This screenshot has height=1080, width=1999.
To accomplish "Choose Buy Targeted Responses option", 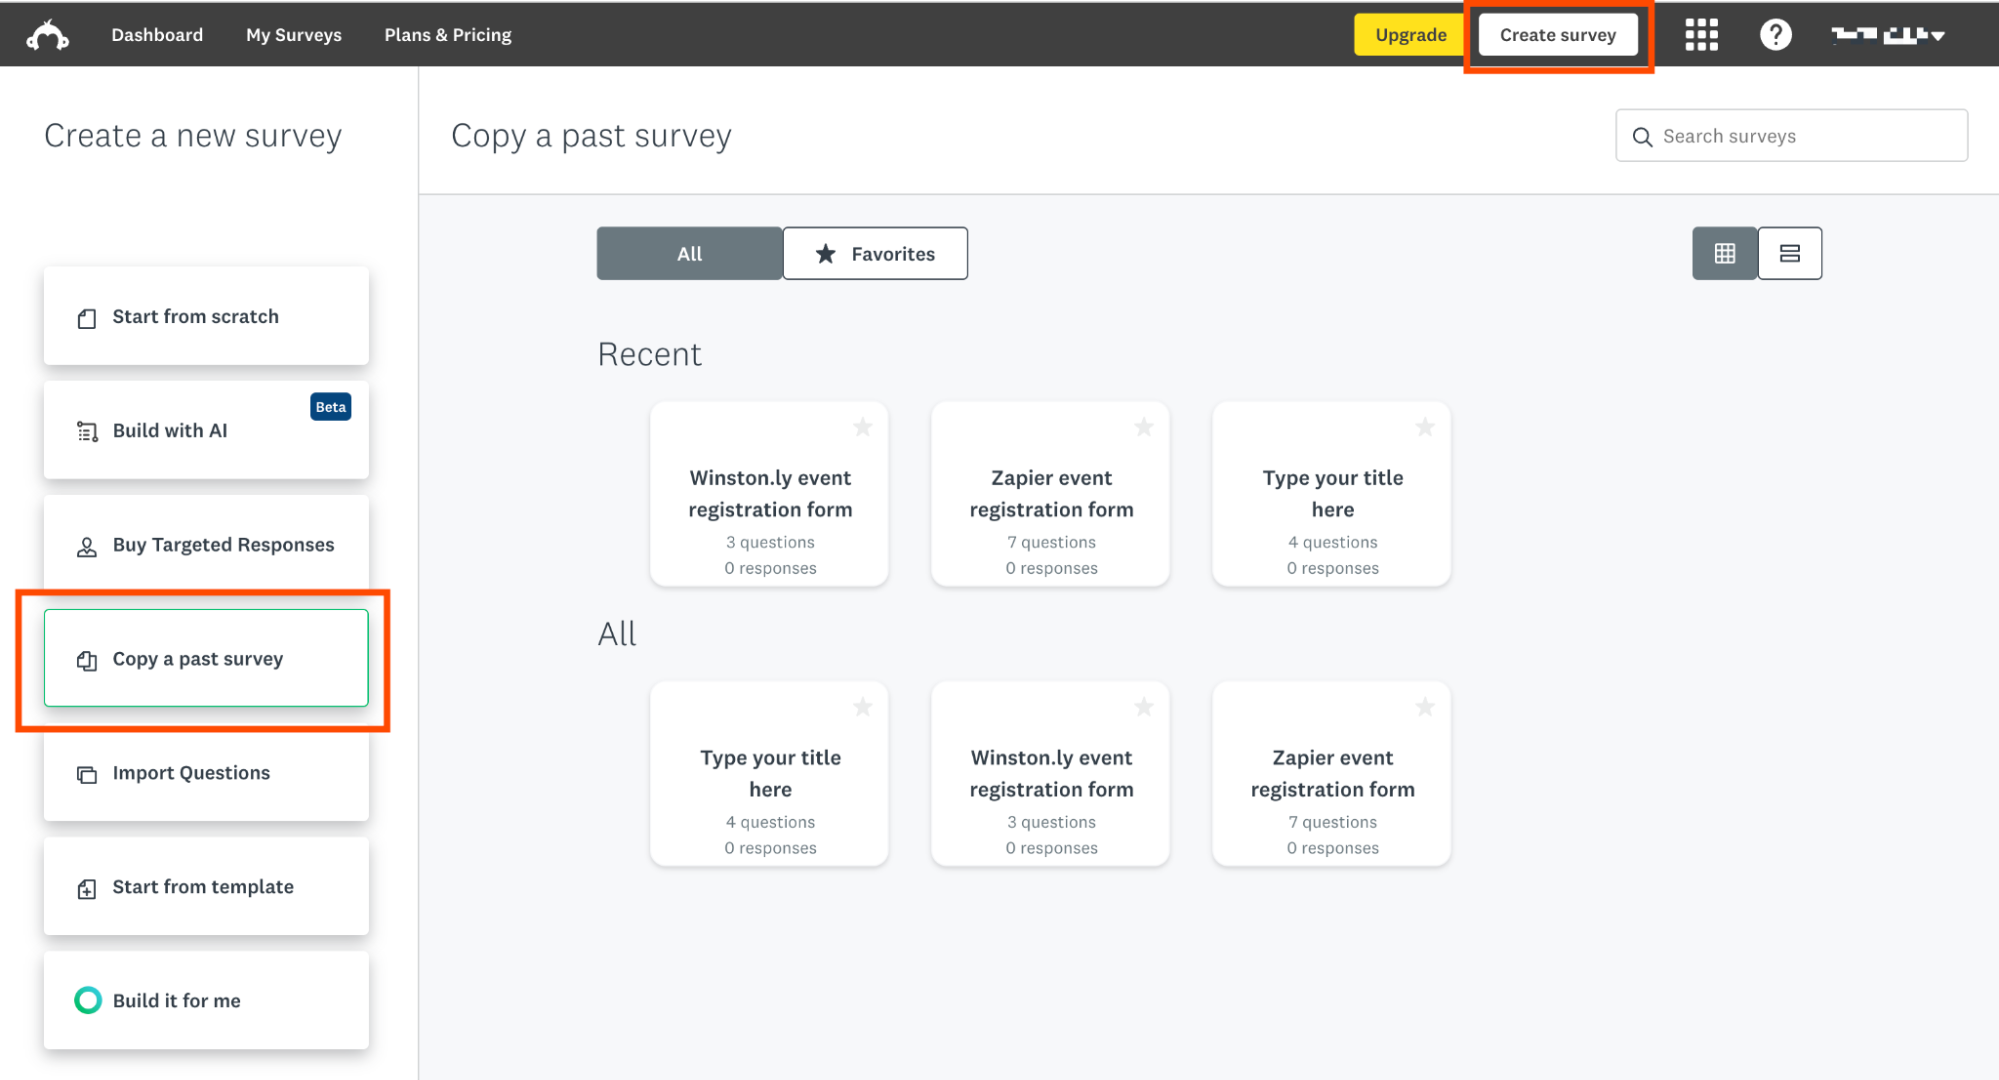I will tap(206, 544).
